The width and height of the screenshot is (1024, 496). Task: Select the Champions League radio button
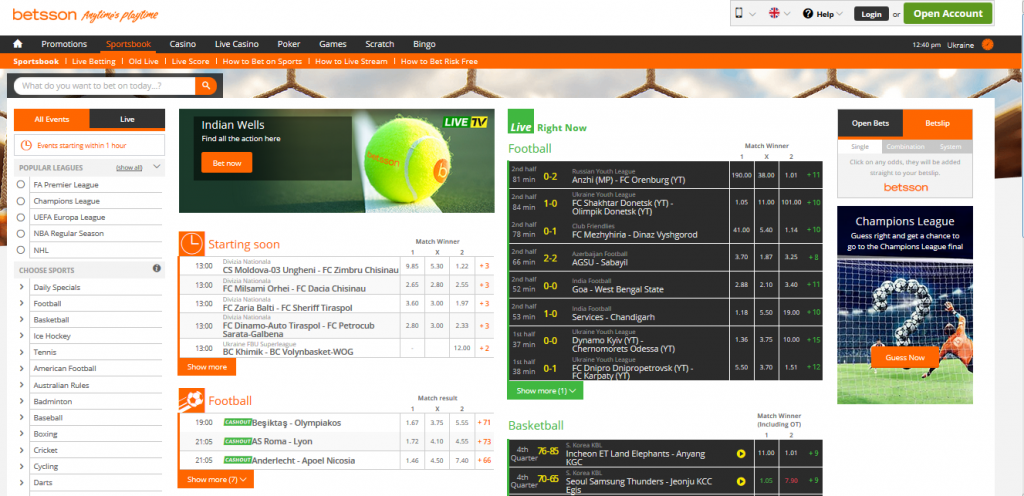(x=22, y=201)
